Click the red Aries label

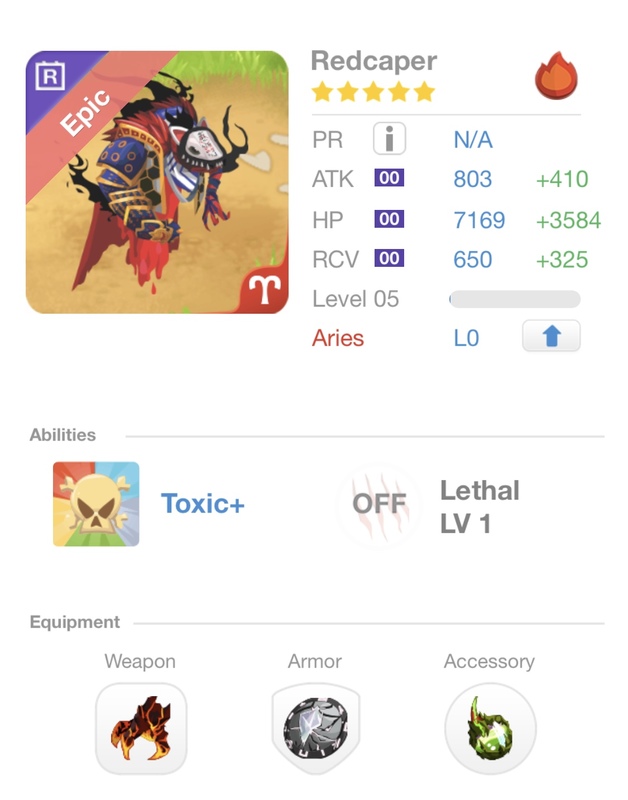(x=338, y=338)
